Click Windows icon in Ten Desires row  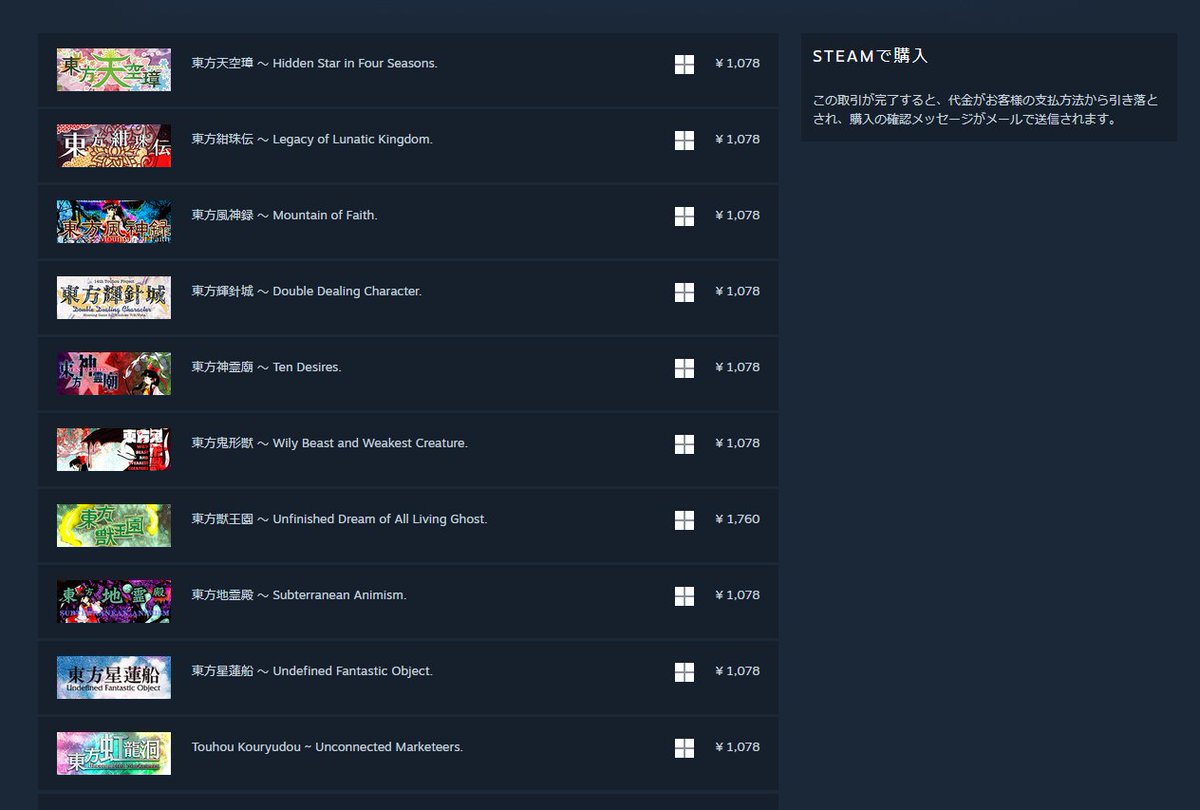tap(684, 368)
